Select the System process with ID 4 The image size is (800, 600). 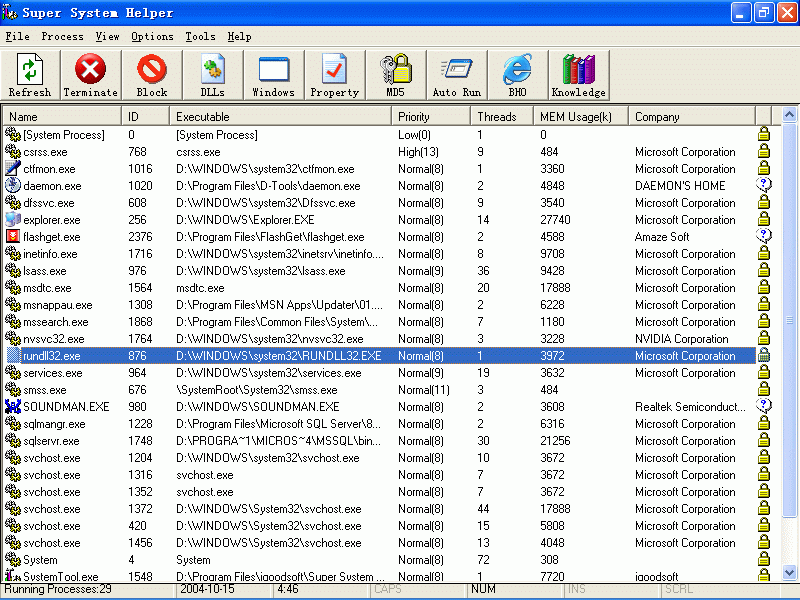[x=40, y=560]
